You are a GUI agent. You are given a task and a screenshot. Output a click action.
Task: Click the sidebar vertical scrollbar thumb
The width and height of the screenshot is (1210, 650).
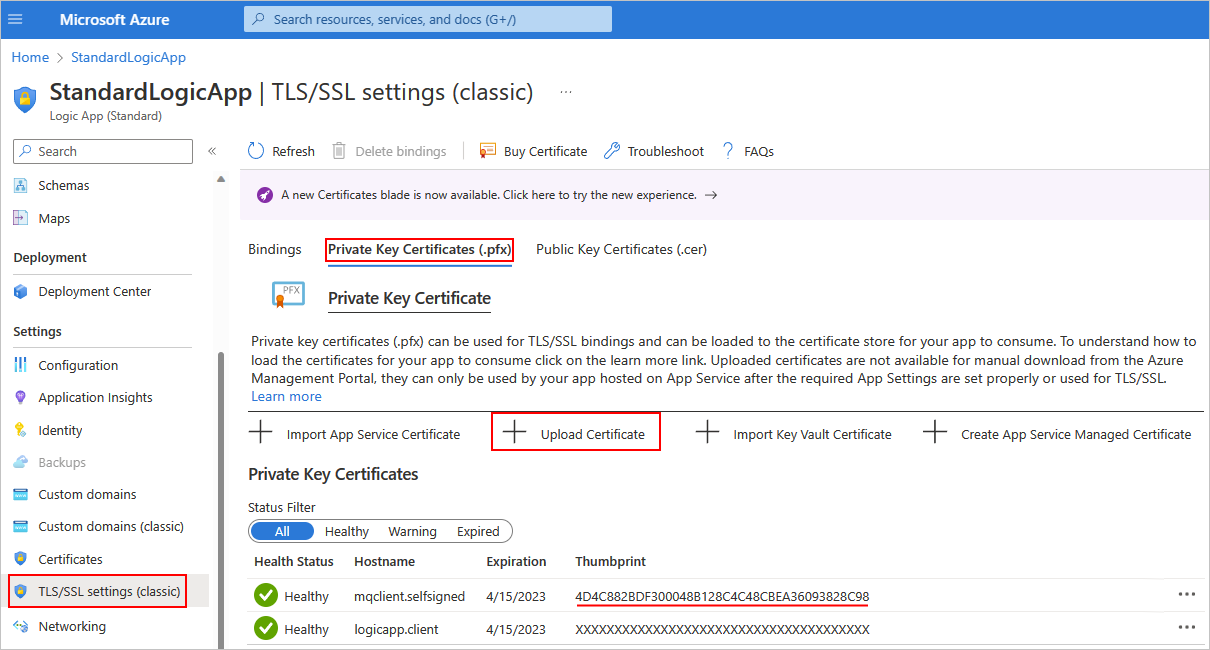[x=221, y=500]
